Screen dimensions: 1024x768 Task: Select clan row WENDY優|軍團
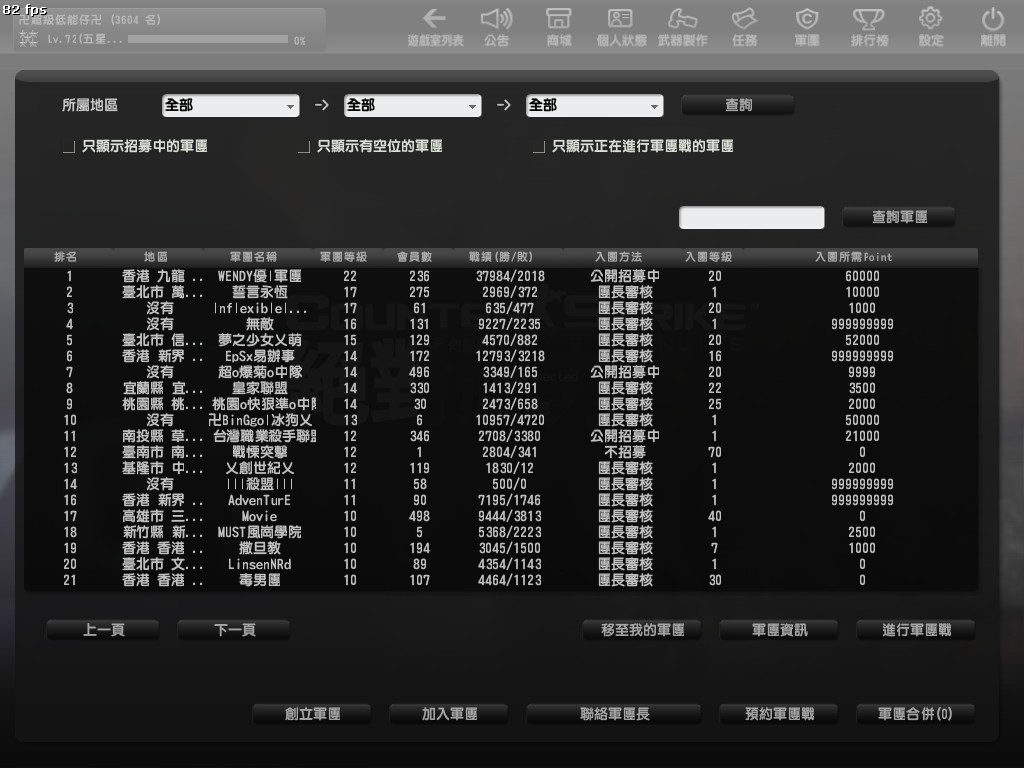point(501,276)
